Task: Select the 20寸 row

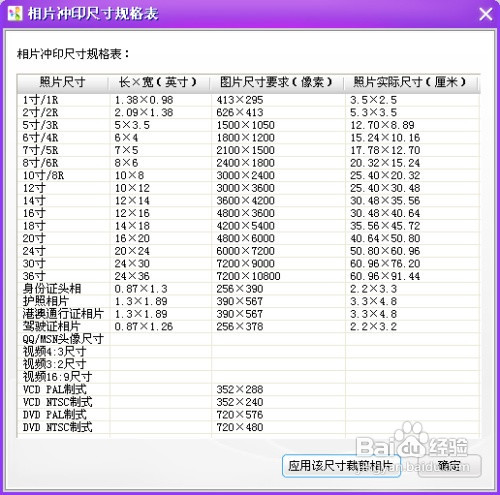Action: (248, 238)
